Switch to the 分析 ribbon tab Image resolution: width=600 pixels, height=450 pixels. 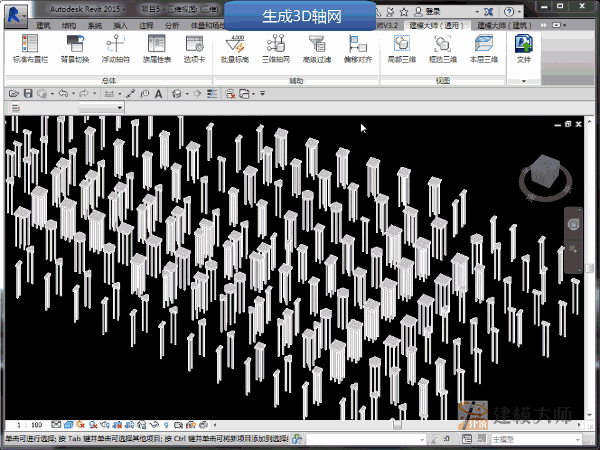[x=172, y=26]
